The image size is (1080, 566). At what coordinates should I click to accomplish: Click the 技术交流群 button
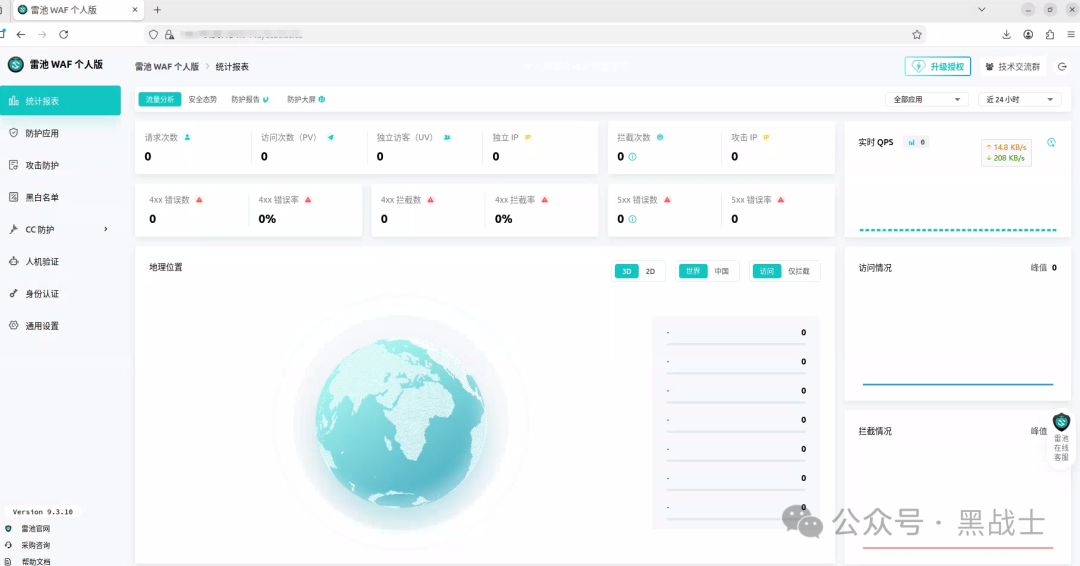(1012, 66)
